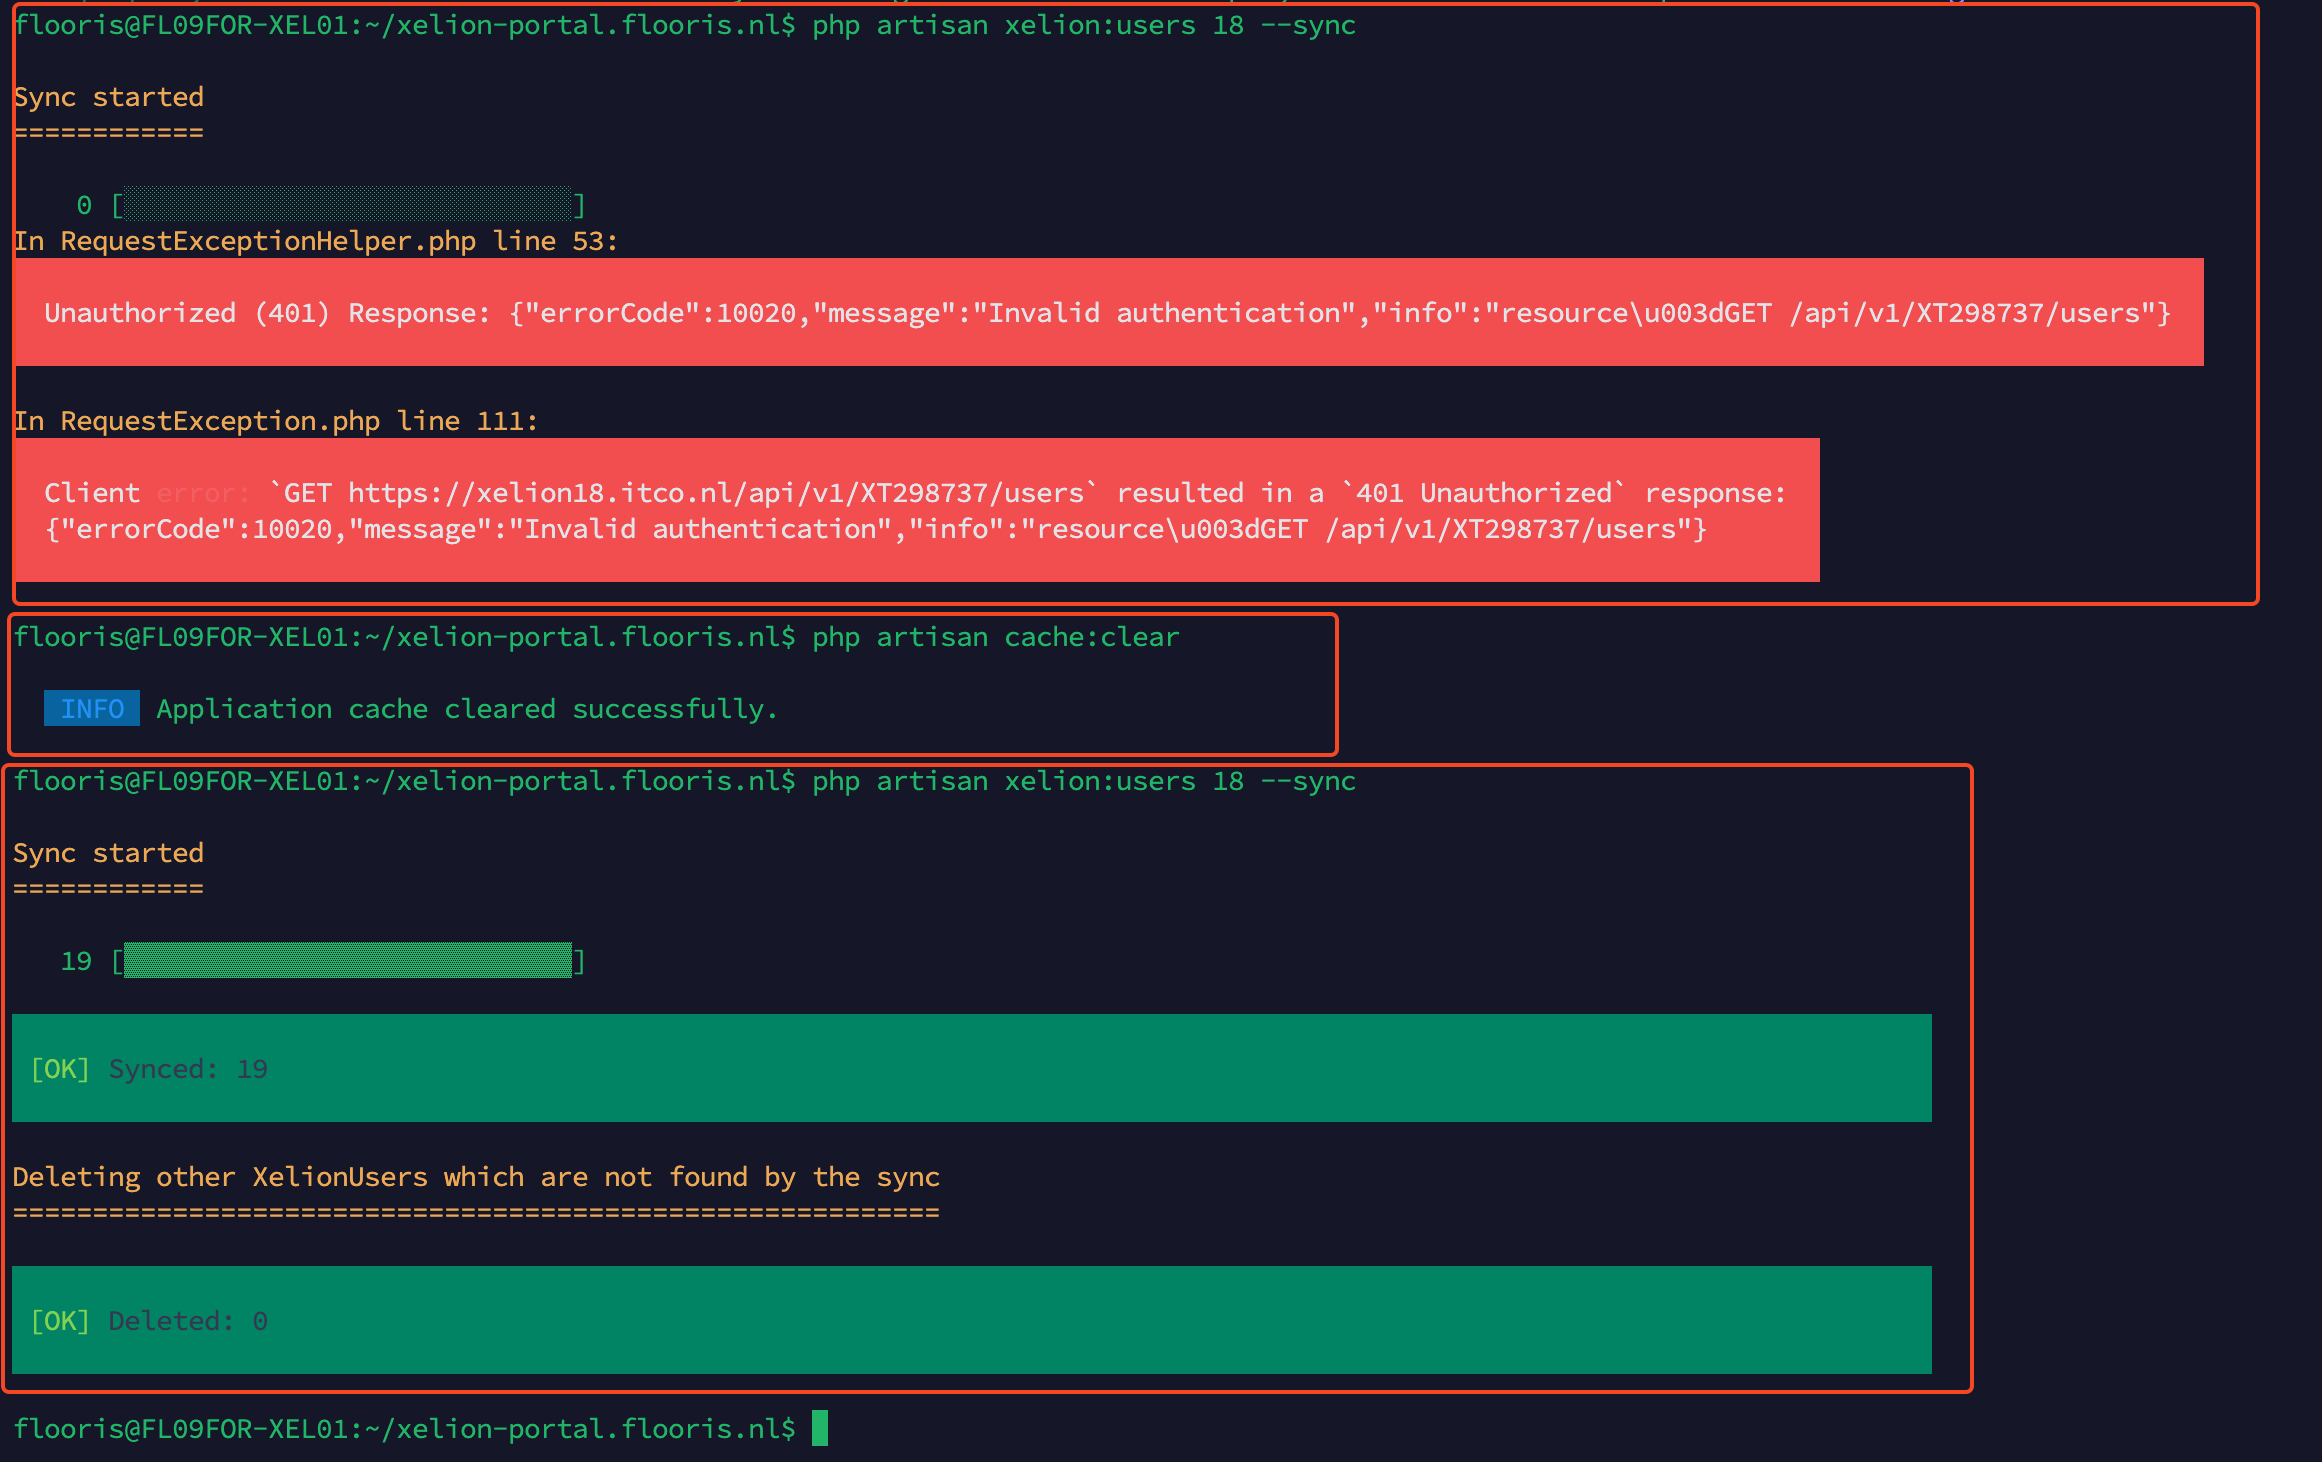The height and width of the screenshot is (1462, 2322).
Task: Click the faded 'error:' word after Client
Action: click(x=204, y=493)
